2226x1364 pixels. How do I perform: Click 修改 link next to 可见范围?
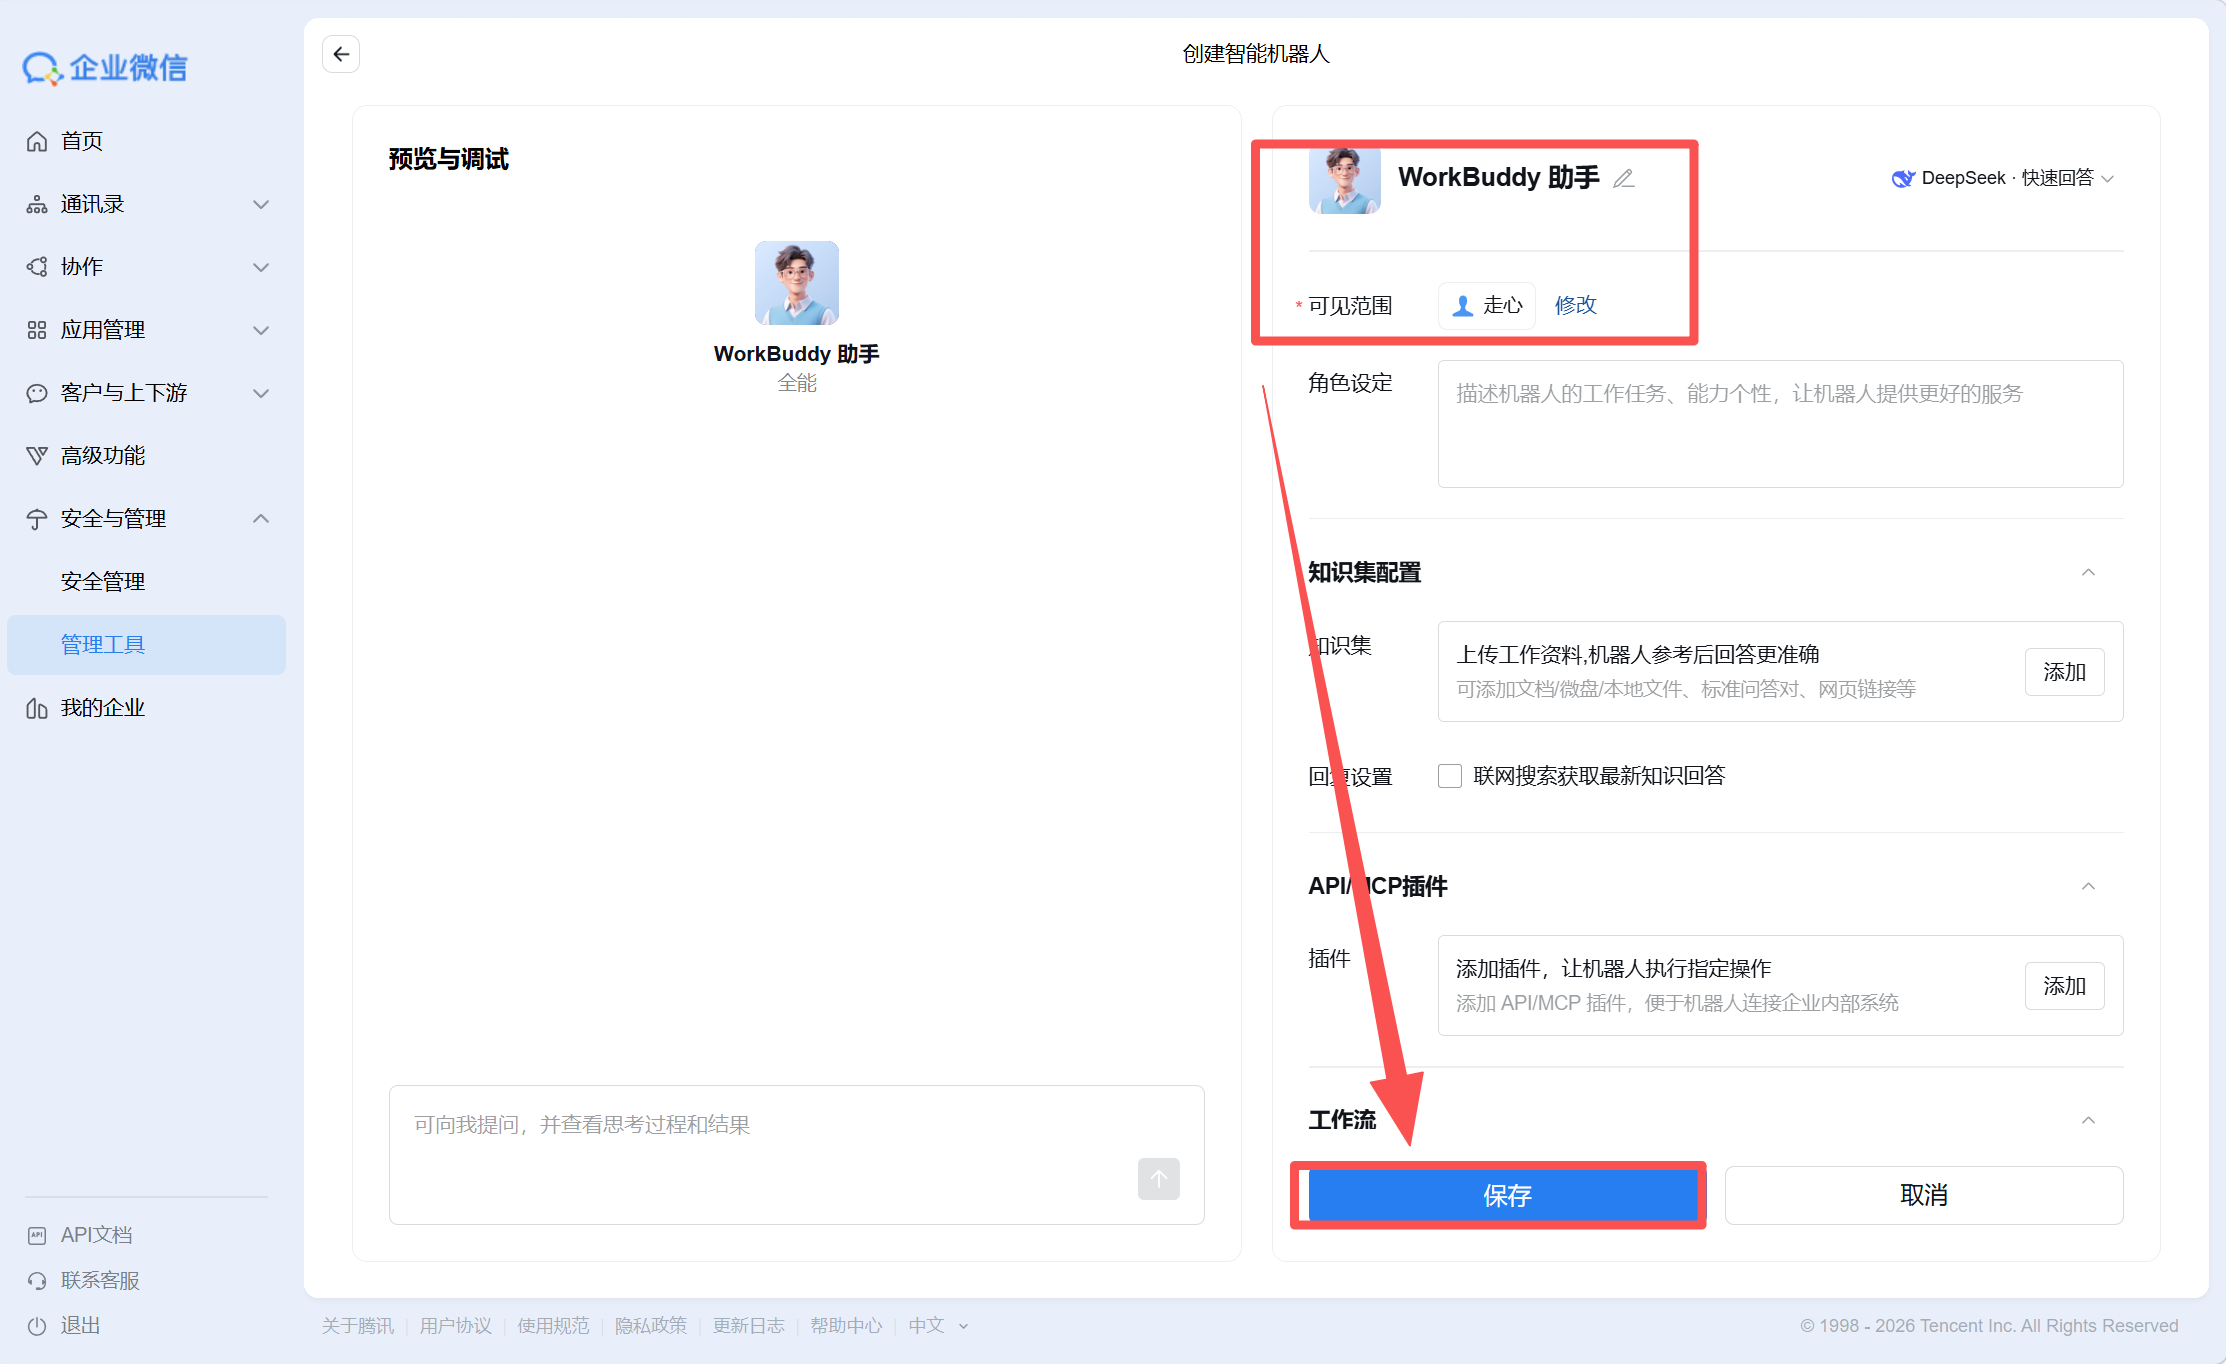pyautogui.click(x=1575, y=305)
